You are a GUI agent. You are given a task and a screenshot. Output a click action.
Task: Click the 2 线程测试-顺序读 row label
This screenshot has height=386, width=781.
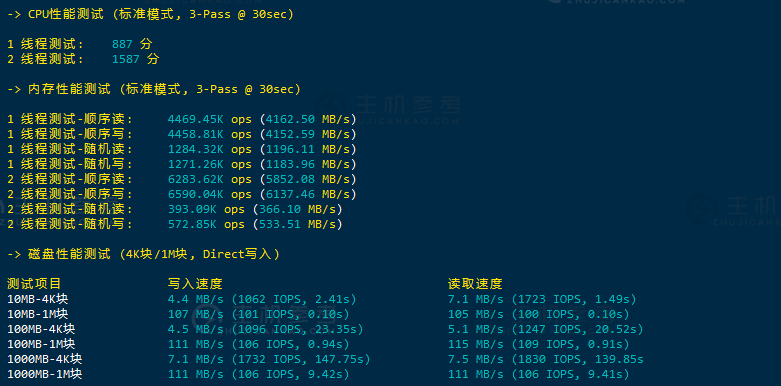pos(70,179)
